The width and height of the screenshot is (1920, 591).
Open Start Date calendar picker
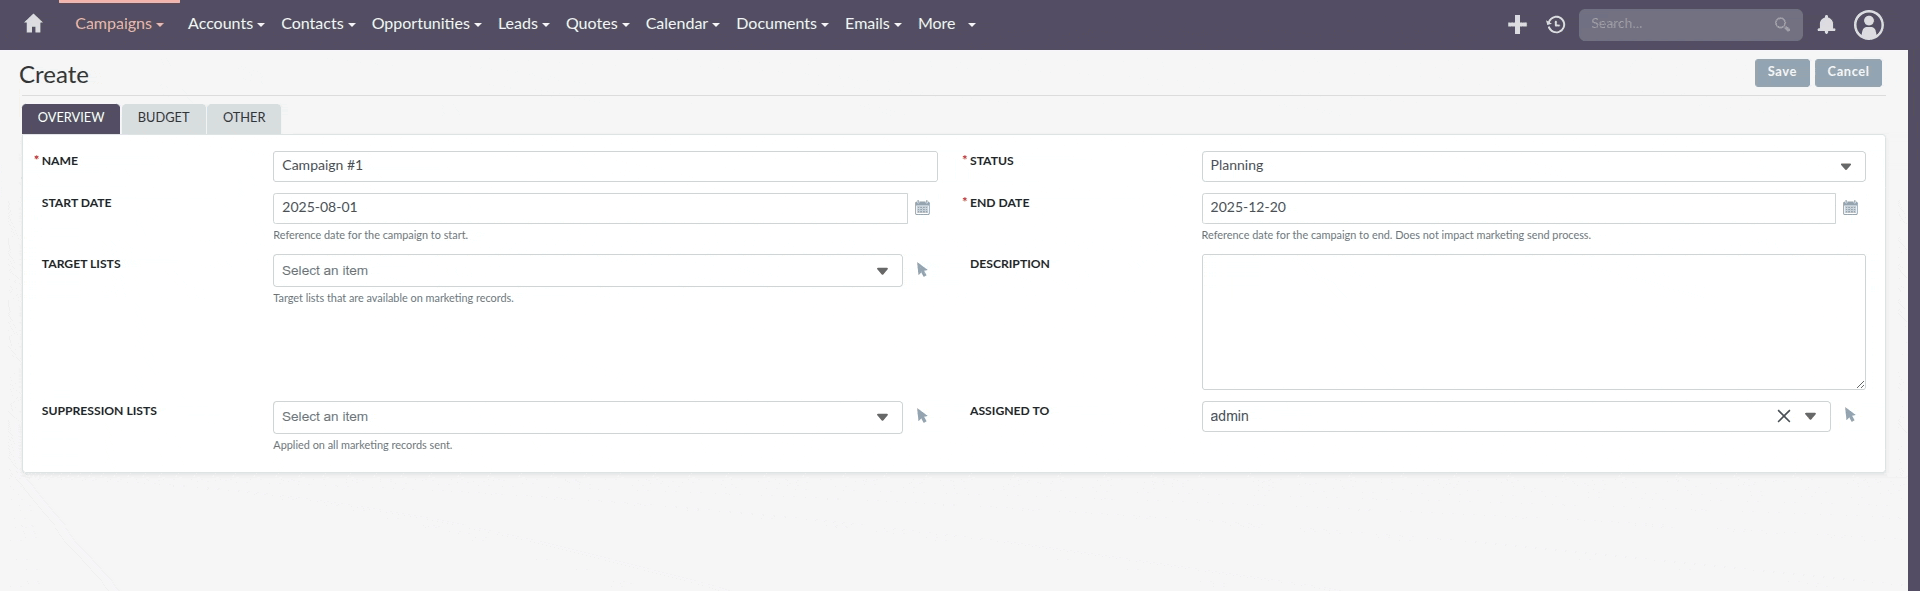[922, 208]
